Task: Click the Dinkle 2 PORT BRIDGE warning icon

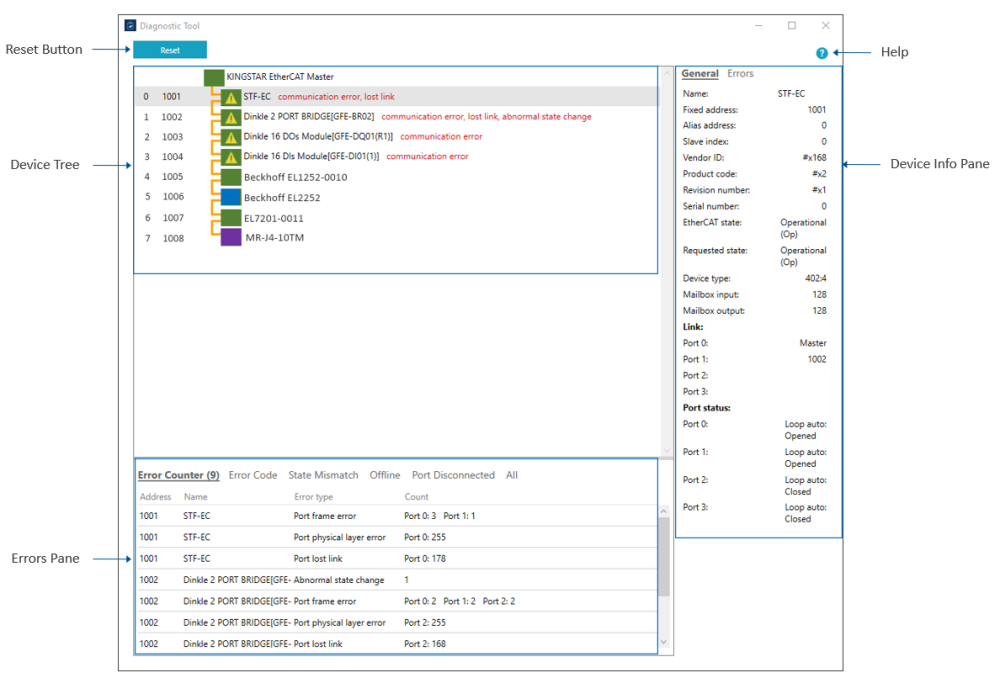Action: [231, 117]
